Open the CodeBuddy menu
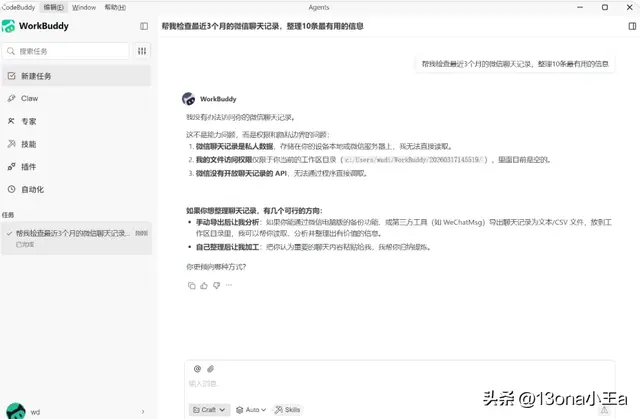 18,7
